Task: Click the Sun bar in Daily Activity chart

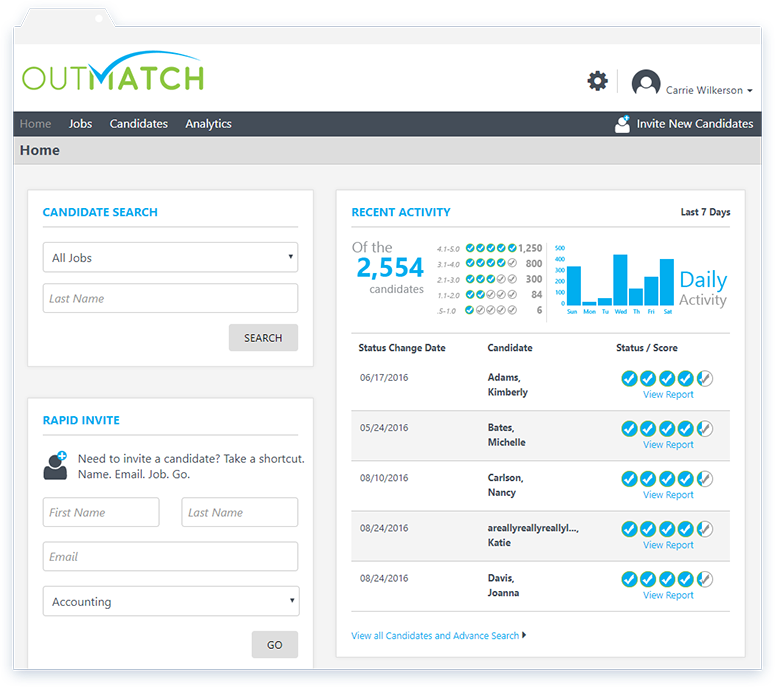Action: 574,286
